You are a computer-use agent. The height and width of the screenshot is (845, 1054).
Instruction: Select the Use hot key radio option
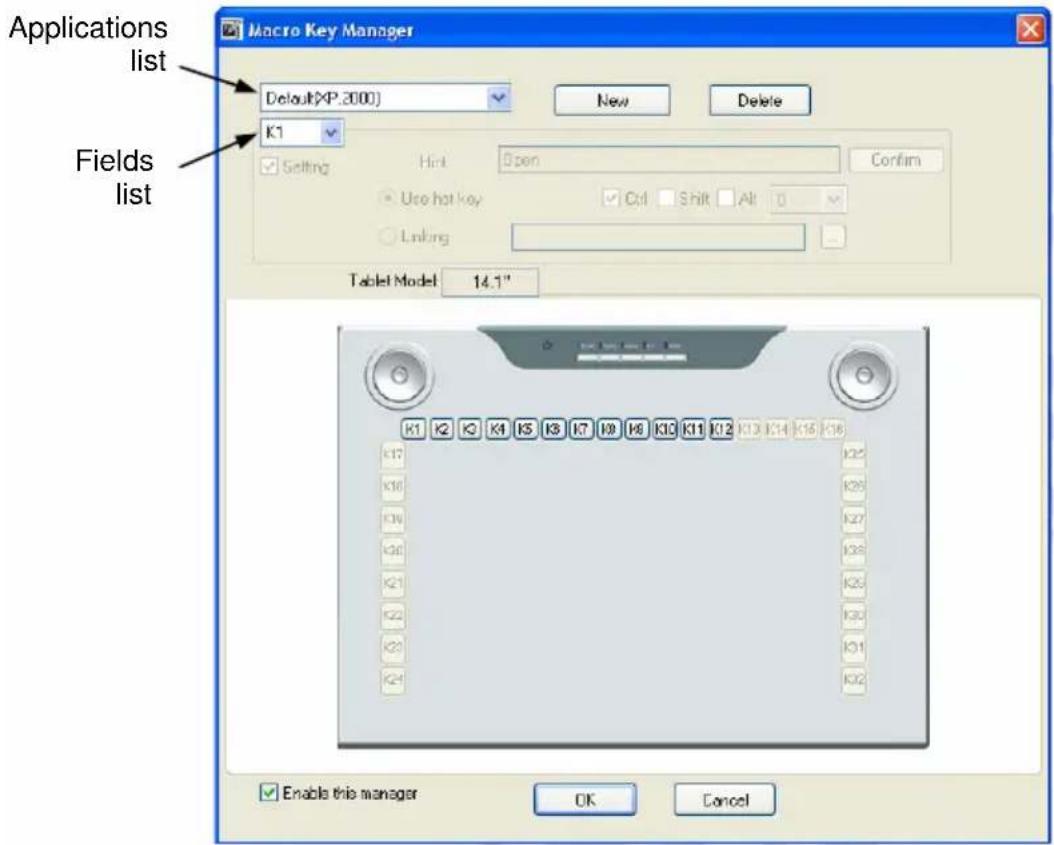(x=387, y=198)
